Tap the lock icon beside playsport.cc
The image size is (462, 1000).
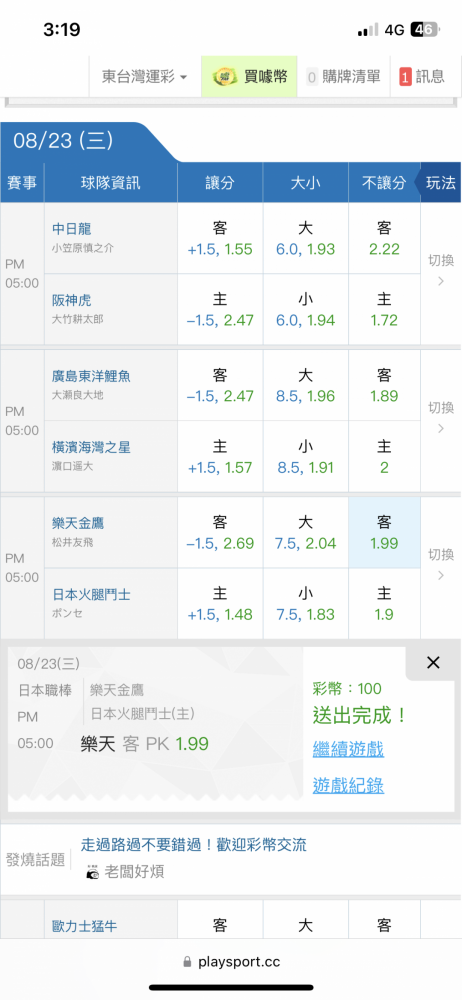point(187,962)
